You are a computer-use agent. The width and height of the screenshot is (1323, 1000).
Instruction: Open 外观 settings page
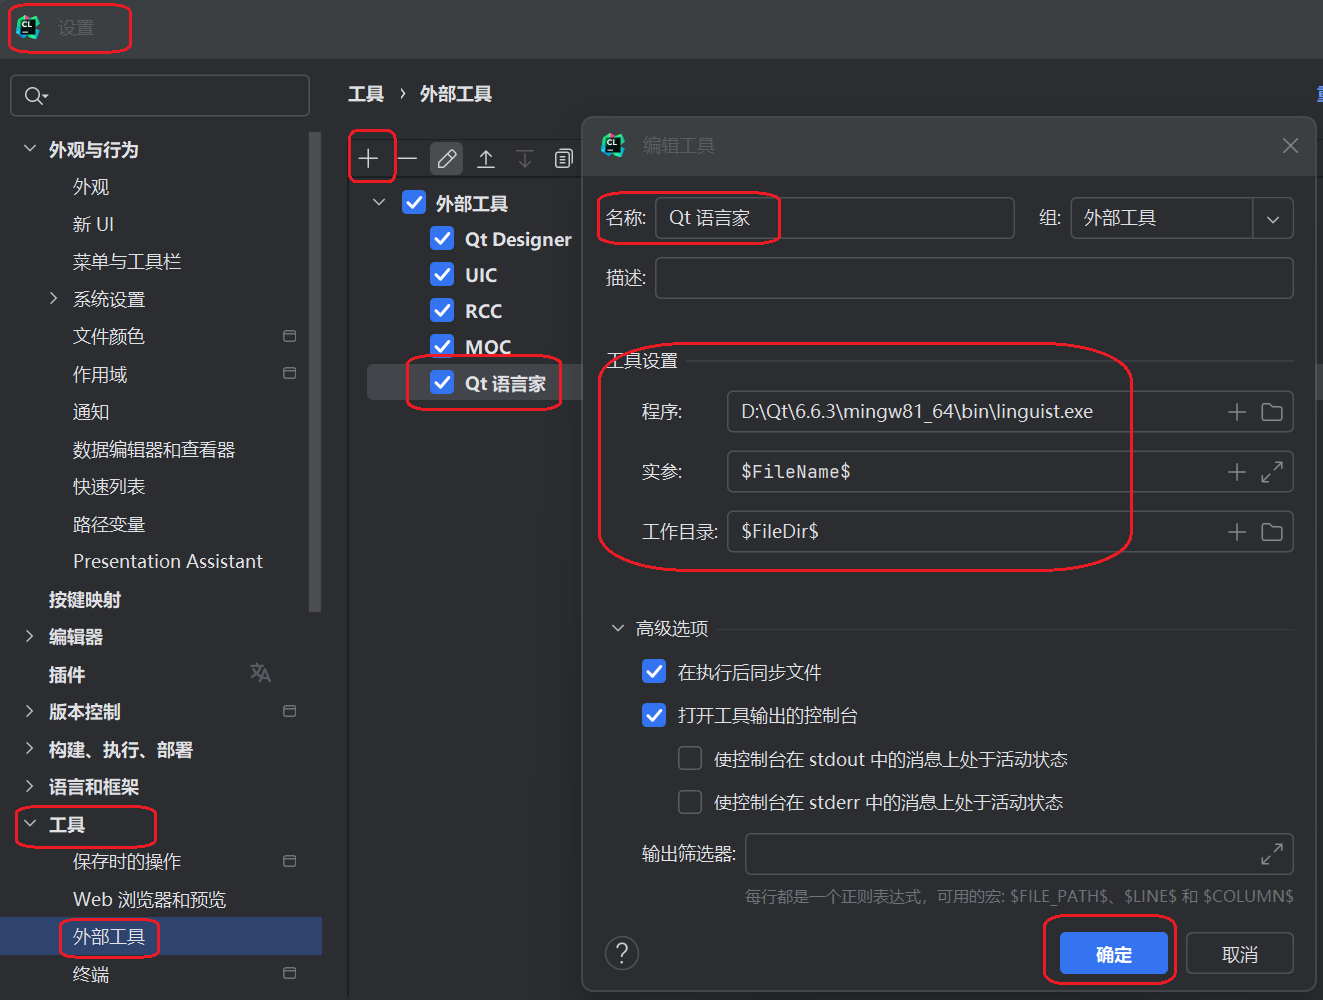pos(91,187)
